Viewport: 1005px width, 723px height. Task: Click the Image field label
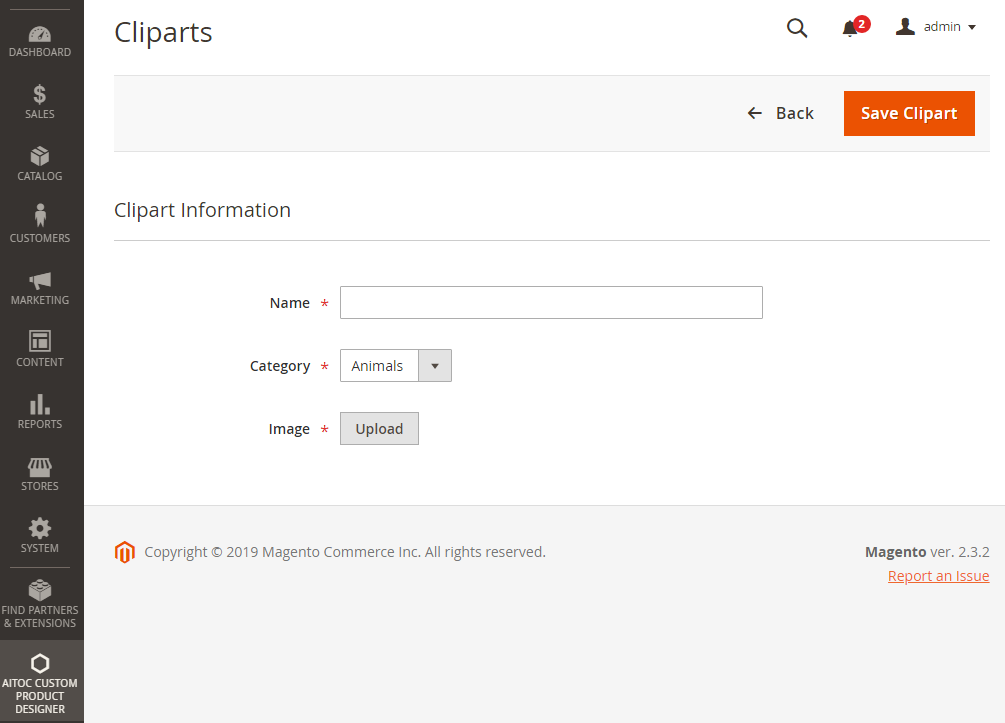click(289, 429)
